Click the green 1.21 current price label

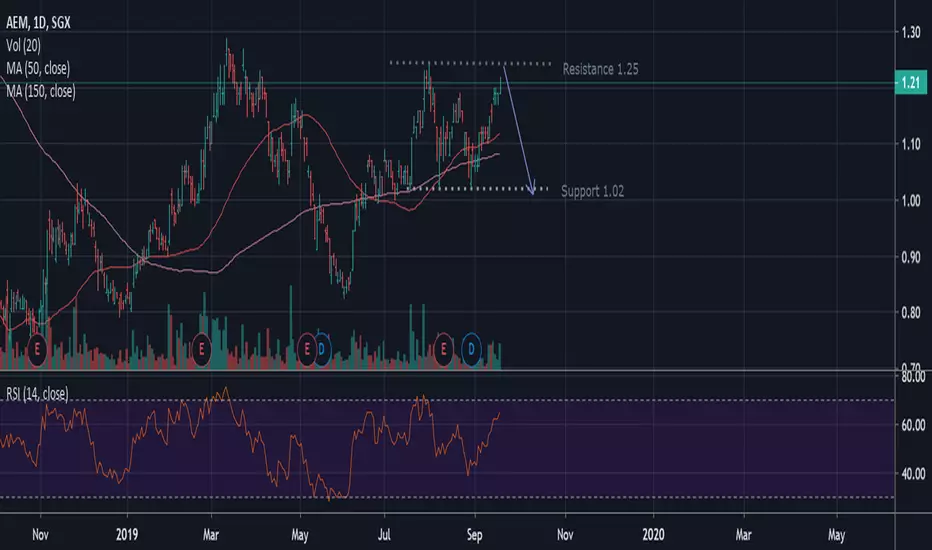[911, 82]
